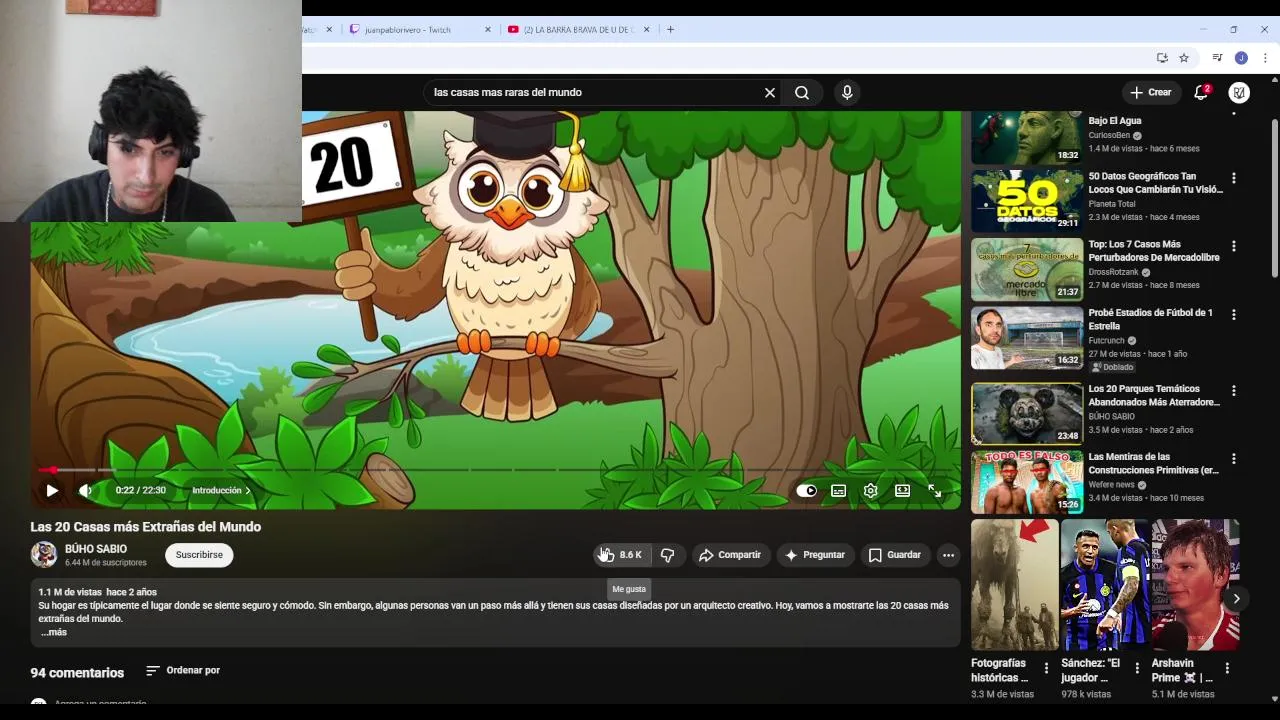Image resolution: width=1280 pixels, height=720 pixels.
Task: Close the LA BARRA BRAVA tab
Action: (x=646, y=30)
